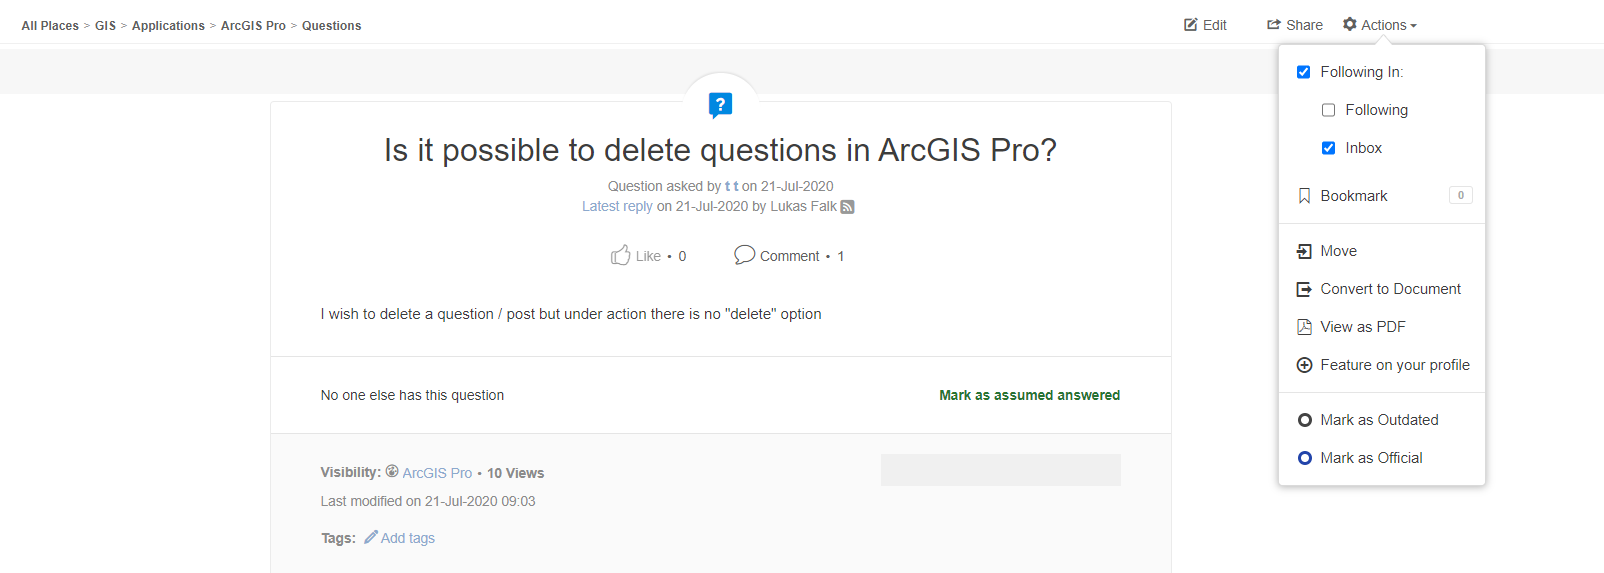The image size is (1604, 573).
Task: Click the RSS feed icon beside Lukas Falk
Action: tap(847, 207)
